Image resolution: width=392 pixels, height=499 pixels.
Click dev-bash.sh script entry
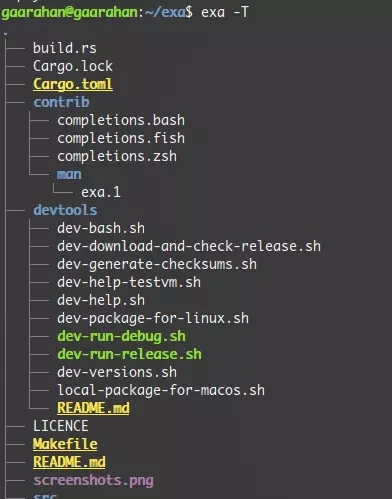[x=101, y=228]
